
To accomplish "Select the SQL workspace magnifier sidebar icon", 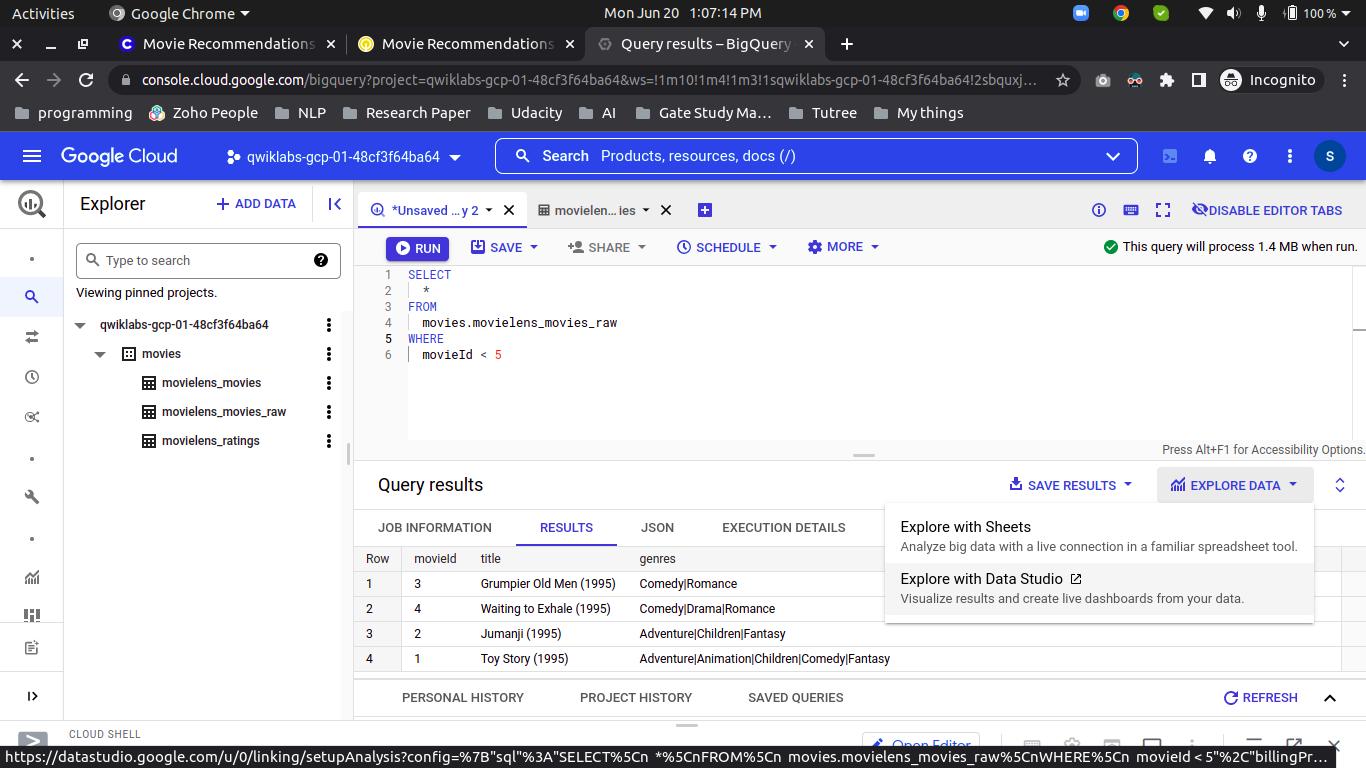I will click(32, 296).
